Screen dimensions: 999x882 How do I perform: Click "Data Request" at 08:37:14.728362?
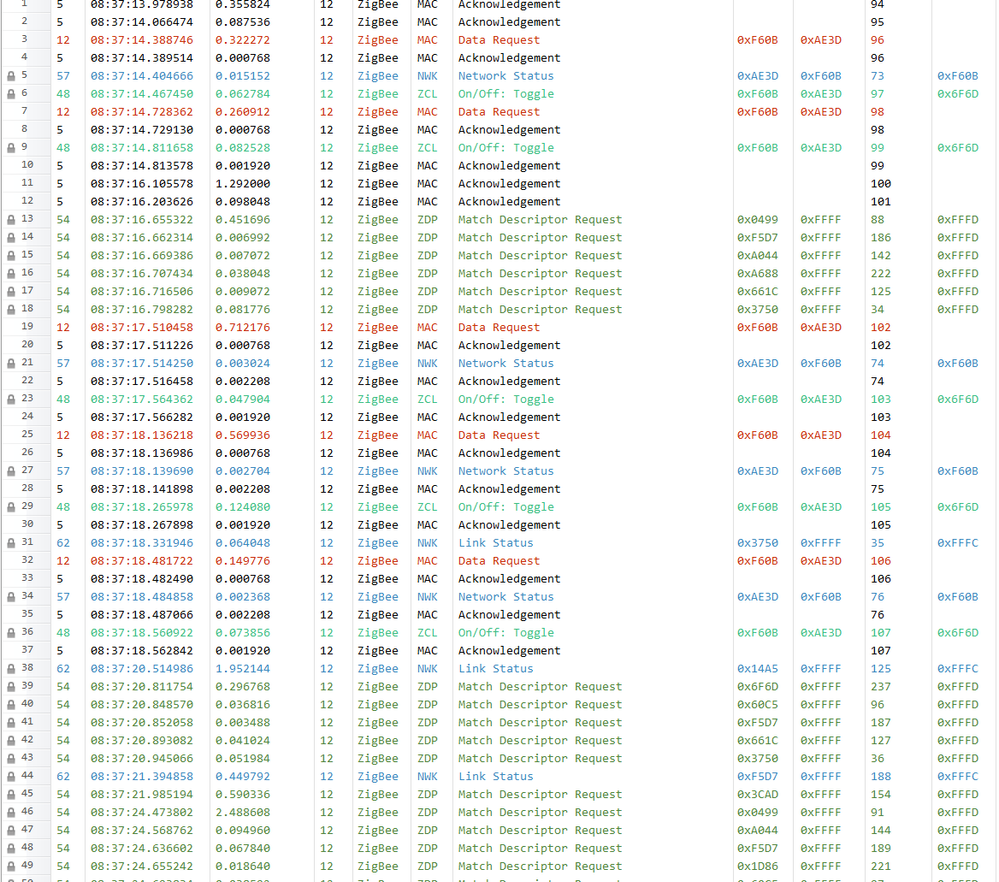pyautogui.click(x=499, y=112)
